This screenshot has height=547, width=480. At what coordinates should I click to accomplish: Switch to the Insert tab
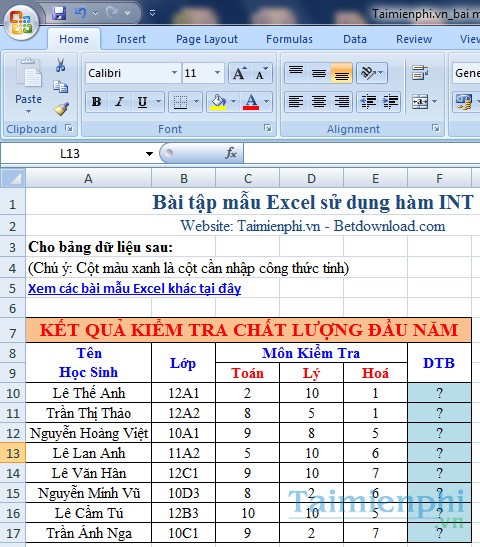131,39
